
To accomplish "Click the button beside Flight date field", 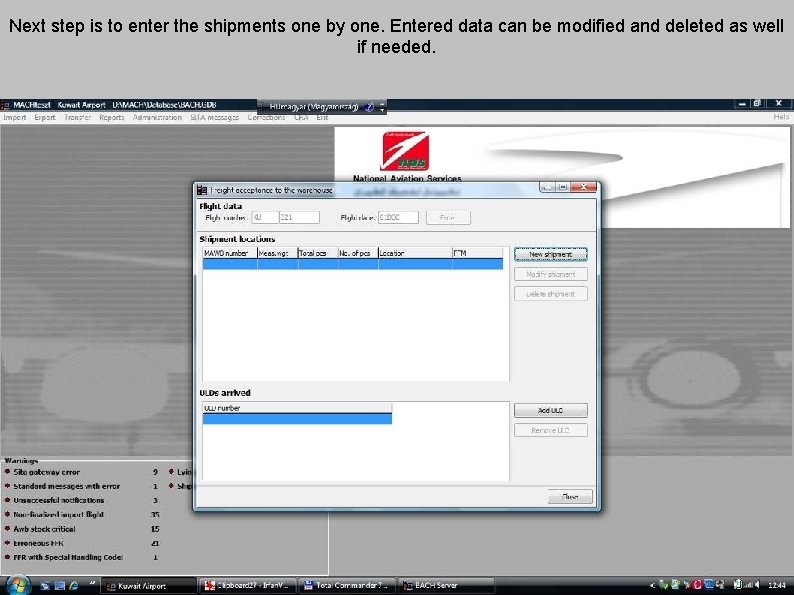I will coord(448,217).
